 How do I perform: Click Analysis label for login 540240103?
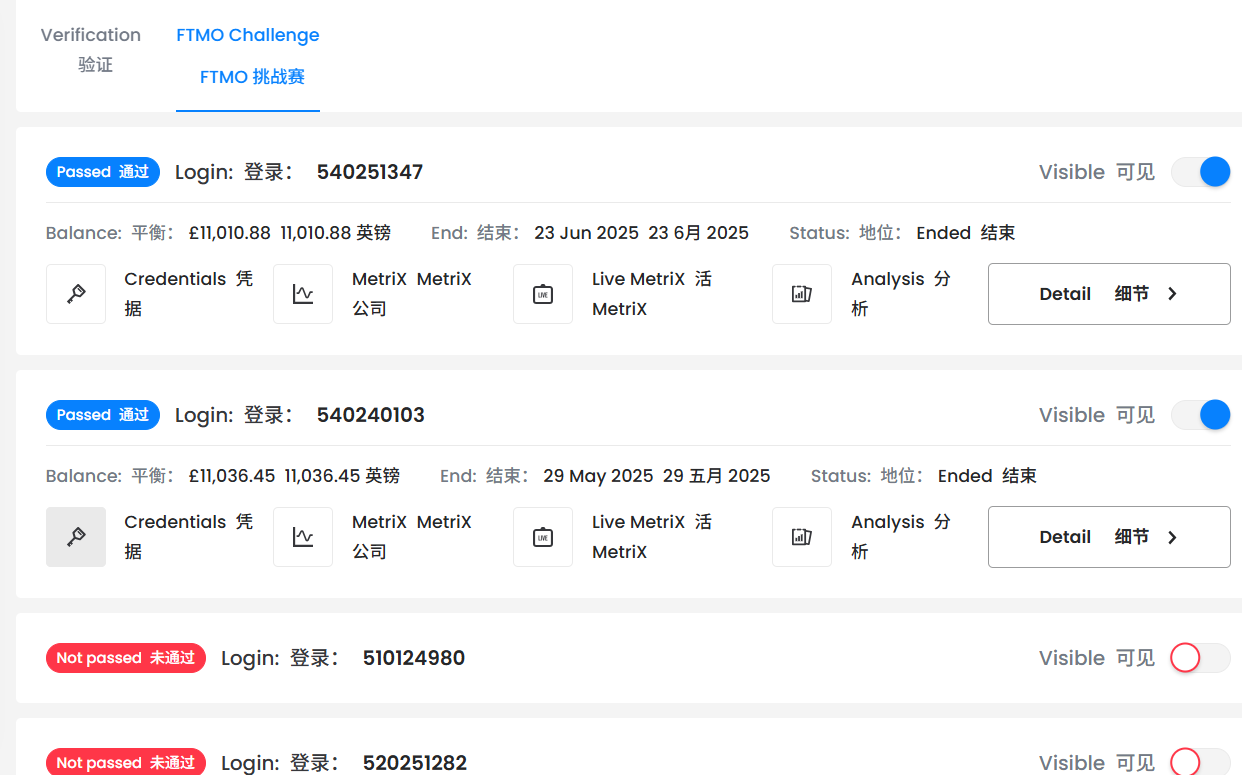[901, 537]
